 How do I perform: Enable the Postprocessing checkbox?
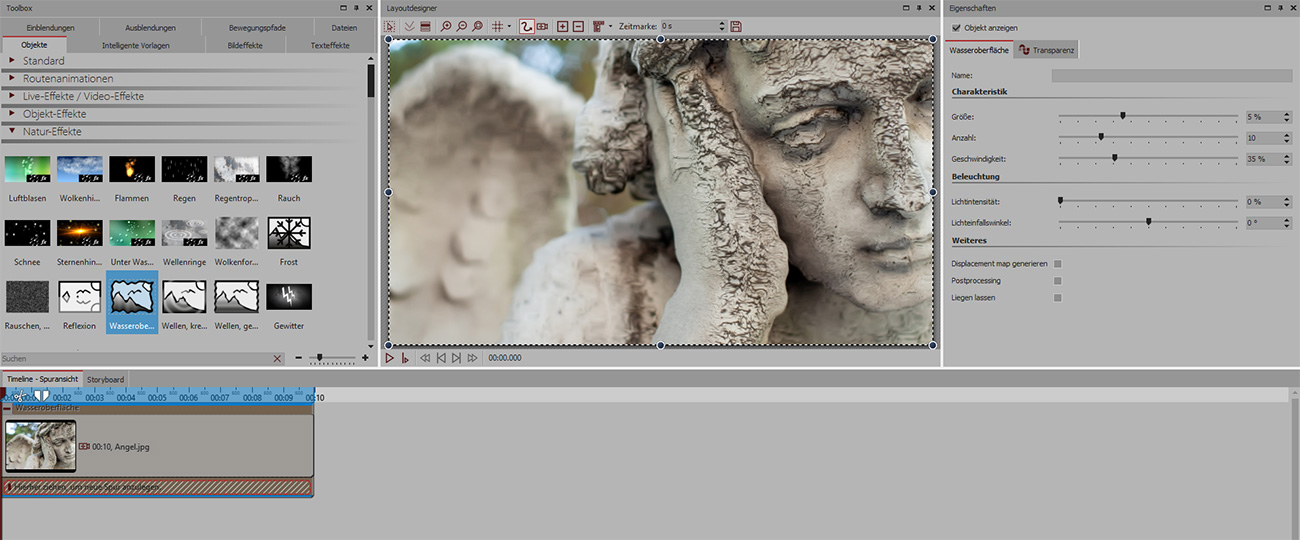1058,281
